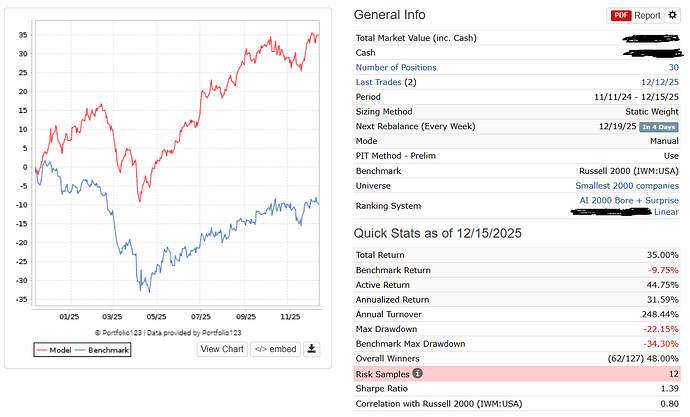Click the download chart icon
The height and width of the screenshot is (417, 690).
pos(311,349)
